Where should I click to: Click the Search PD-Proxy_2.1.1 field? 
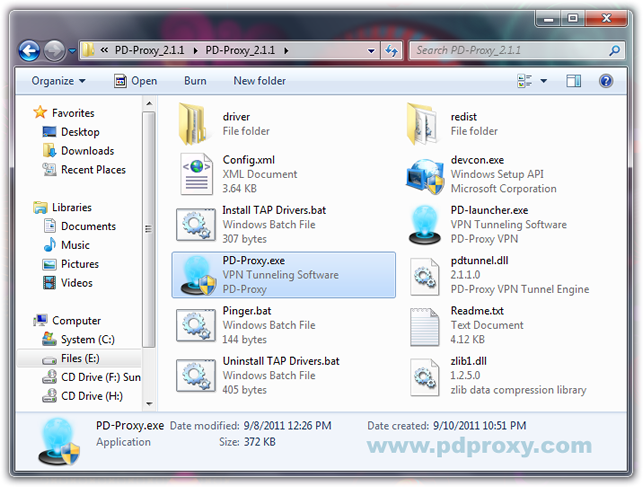(518, 50)
